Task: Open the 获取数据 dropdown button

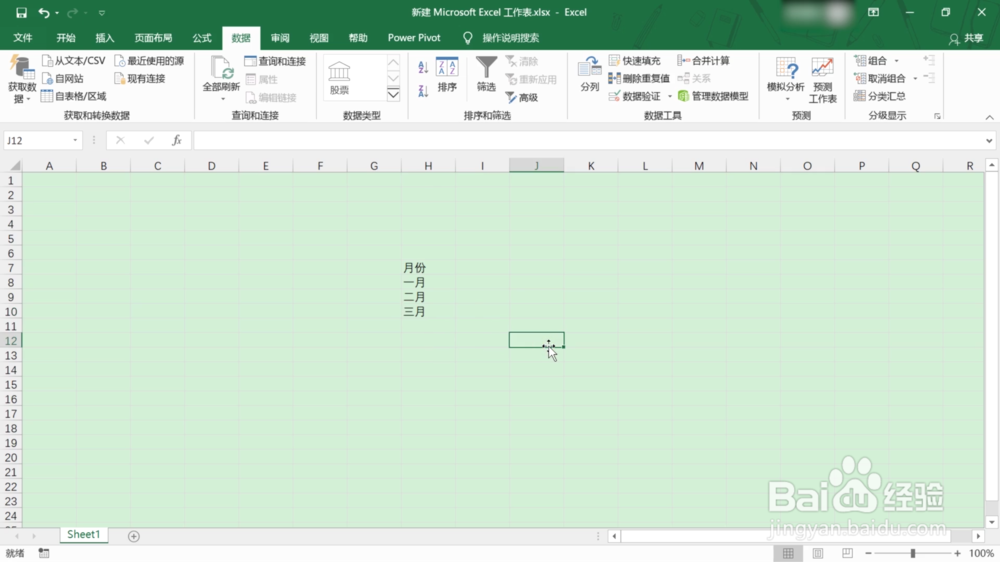Action: tap(22, 80)
